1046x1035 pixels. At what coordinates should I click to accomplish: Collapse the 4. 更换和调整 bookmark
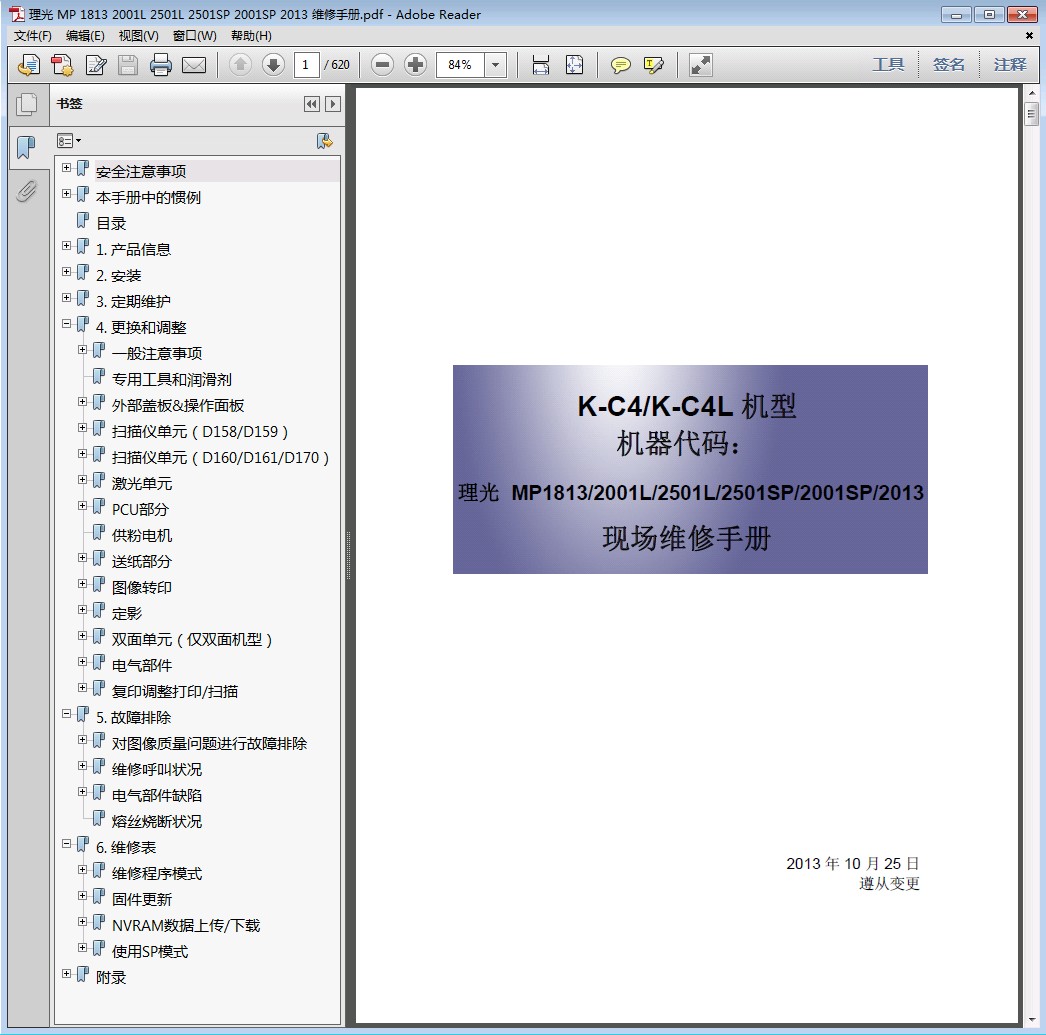(x=67, y=324)
